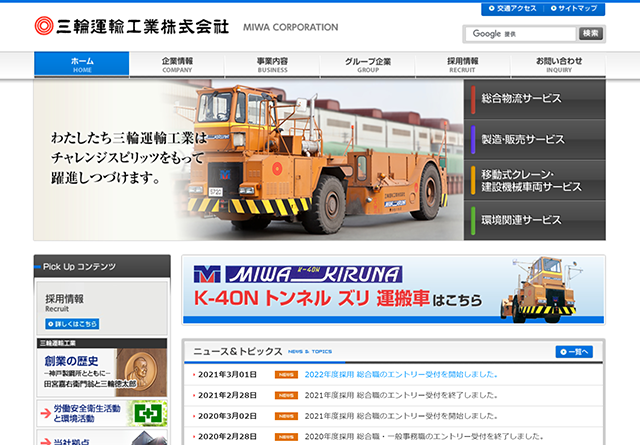Image resolution: width=640 pixels, height=445 pixels.
Task: Open the 採用情報 RECRUIT menu
Action: pos(462,65)
